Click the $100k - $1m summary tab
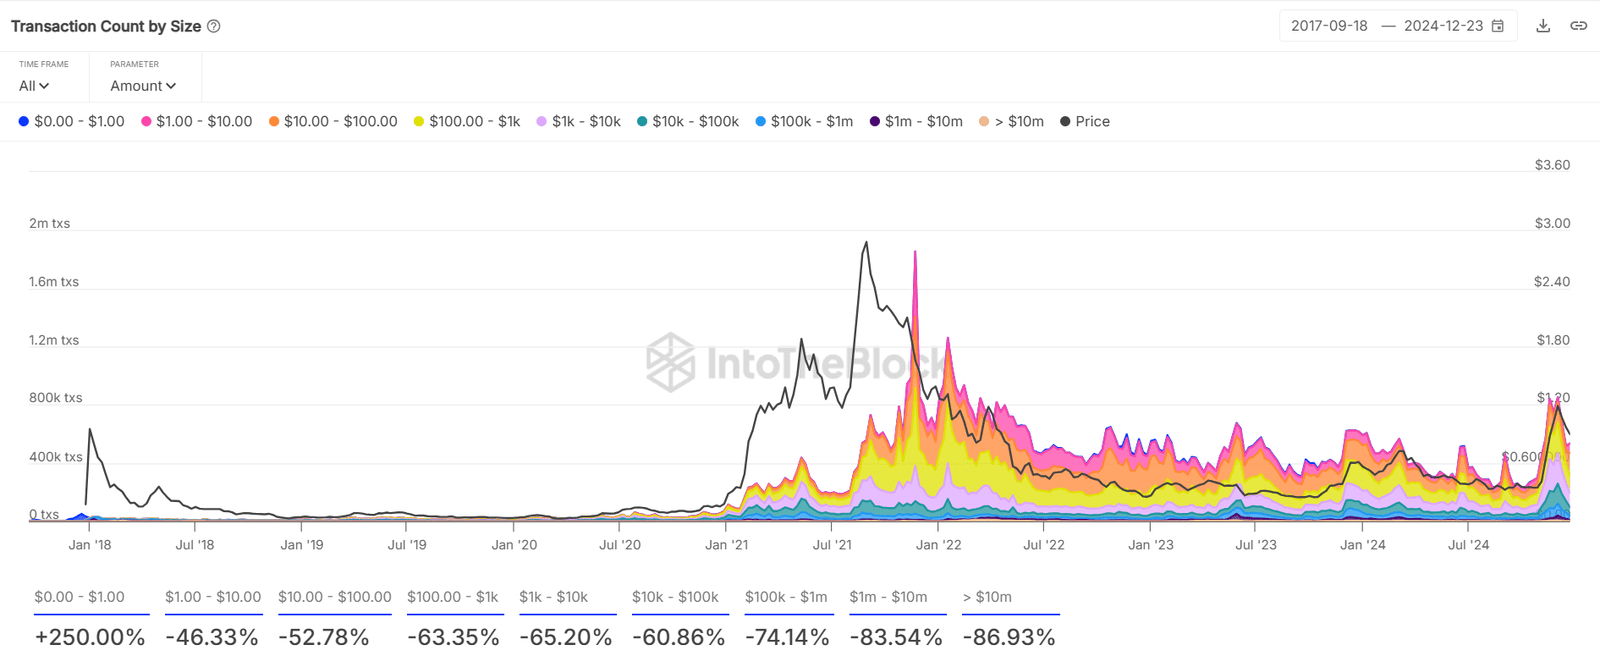The width and height of the screenshot is (1600, 663). click(786, 597)
